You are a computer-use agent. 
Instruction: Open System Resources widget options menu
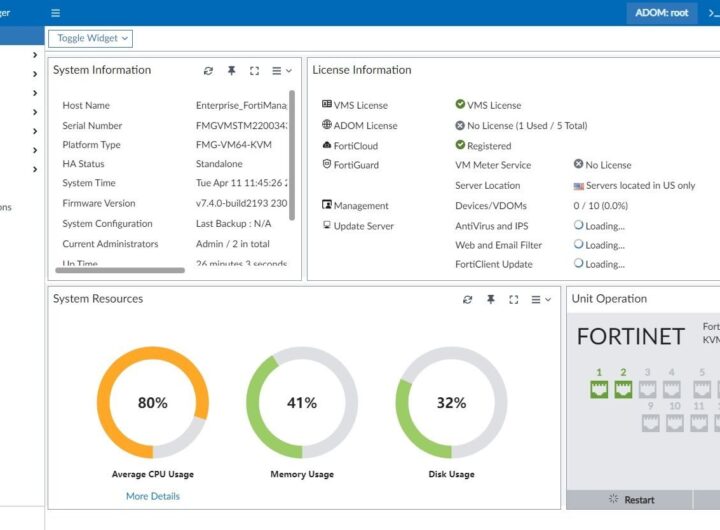pyautogui.click(x=540, y=299)
